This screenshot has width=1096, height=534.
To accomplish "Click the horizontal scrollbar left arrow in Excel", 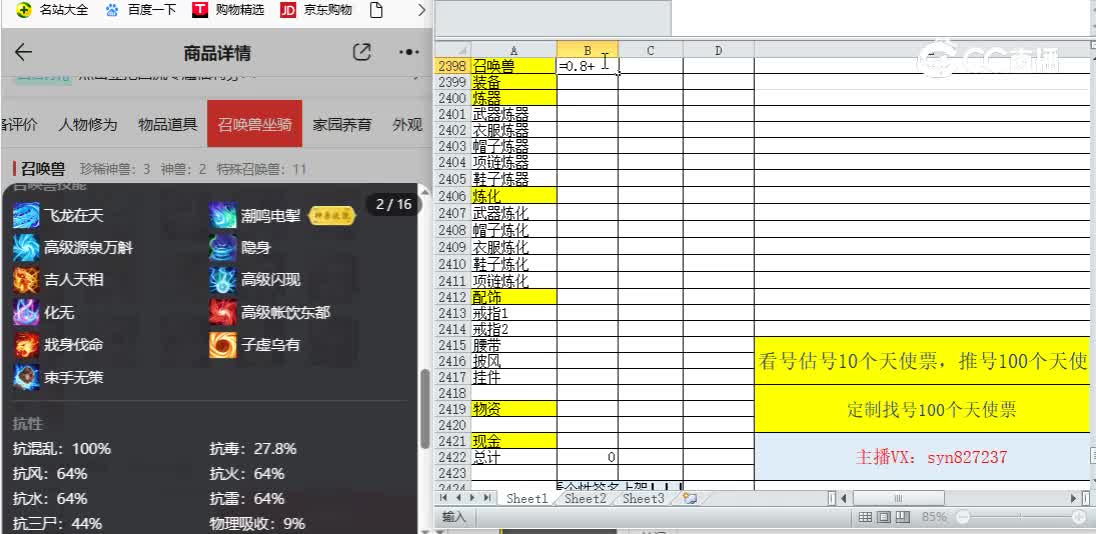I will coord(843,498).
